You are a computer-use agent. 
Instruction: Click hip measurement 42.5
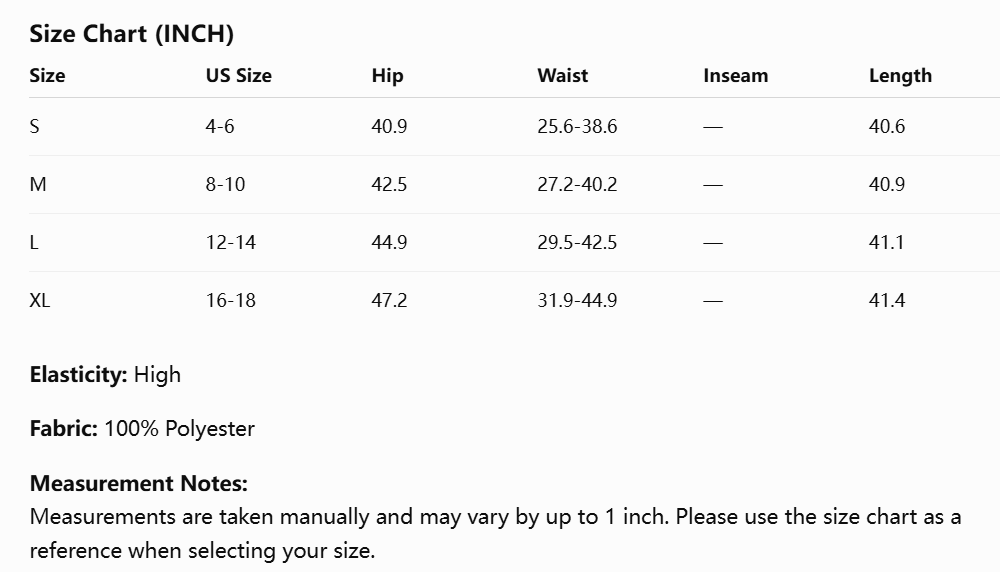pyautogui.click(x=389, y=184)
